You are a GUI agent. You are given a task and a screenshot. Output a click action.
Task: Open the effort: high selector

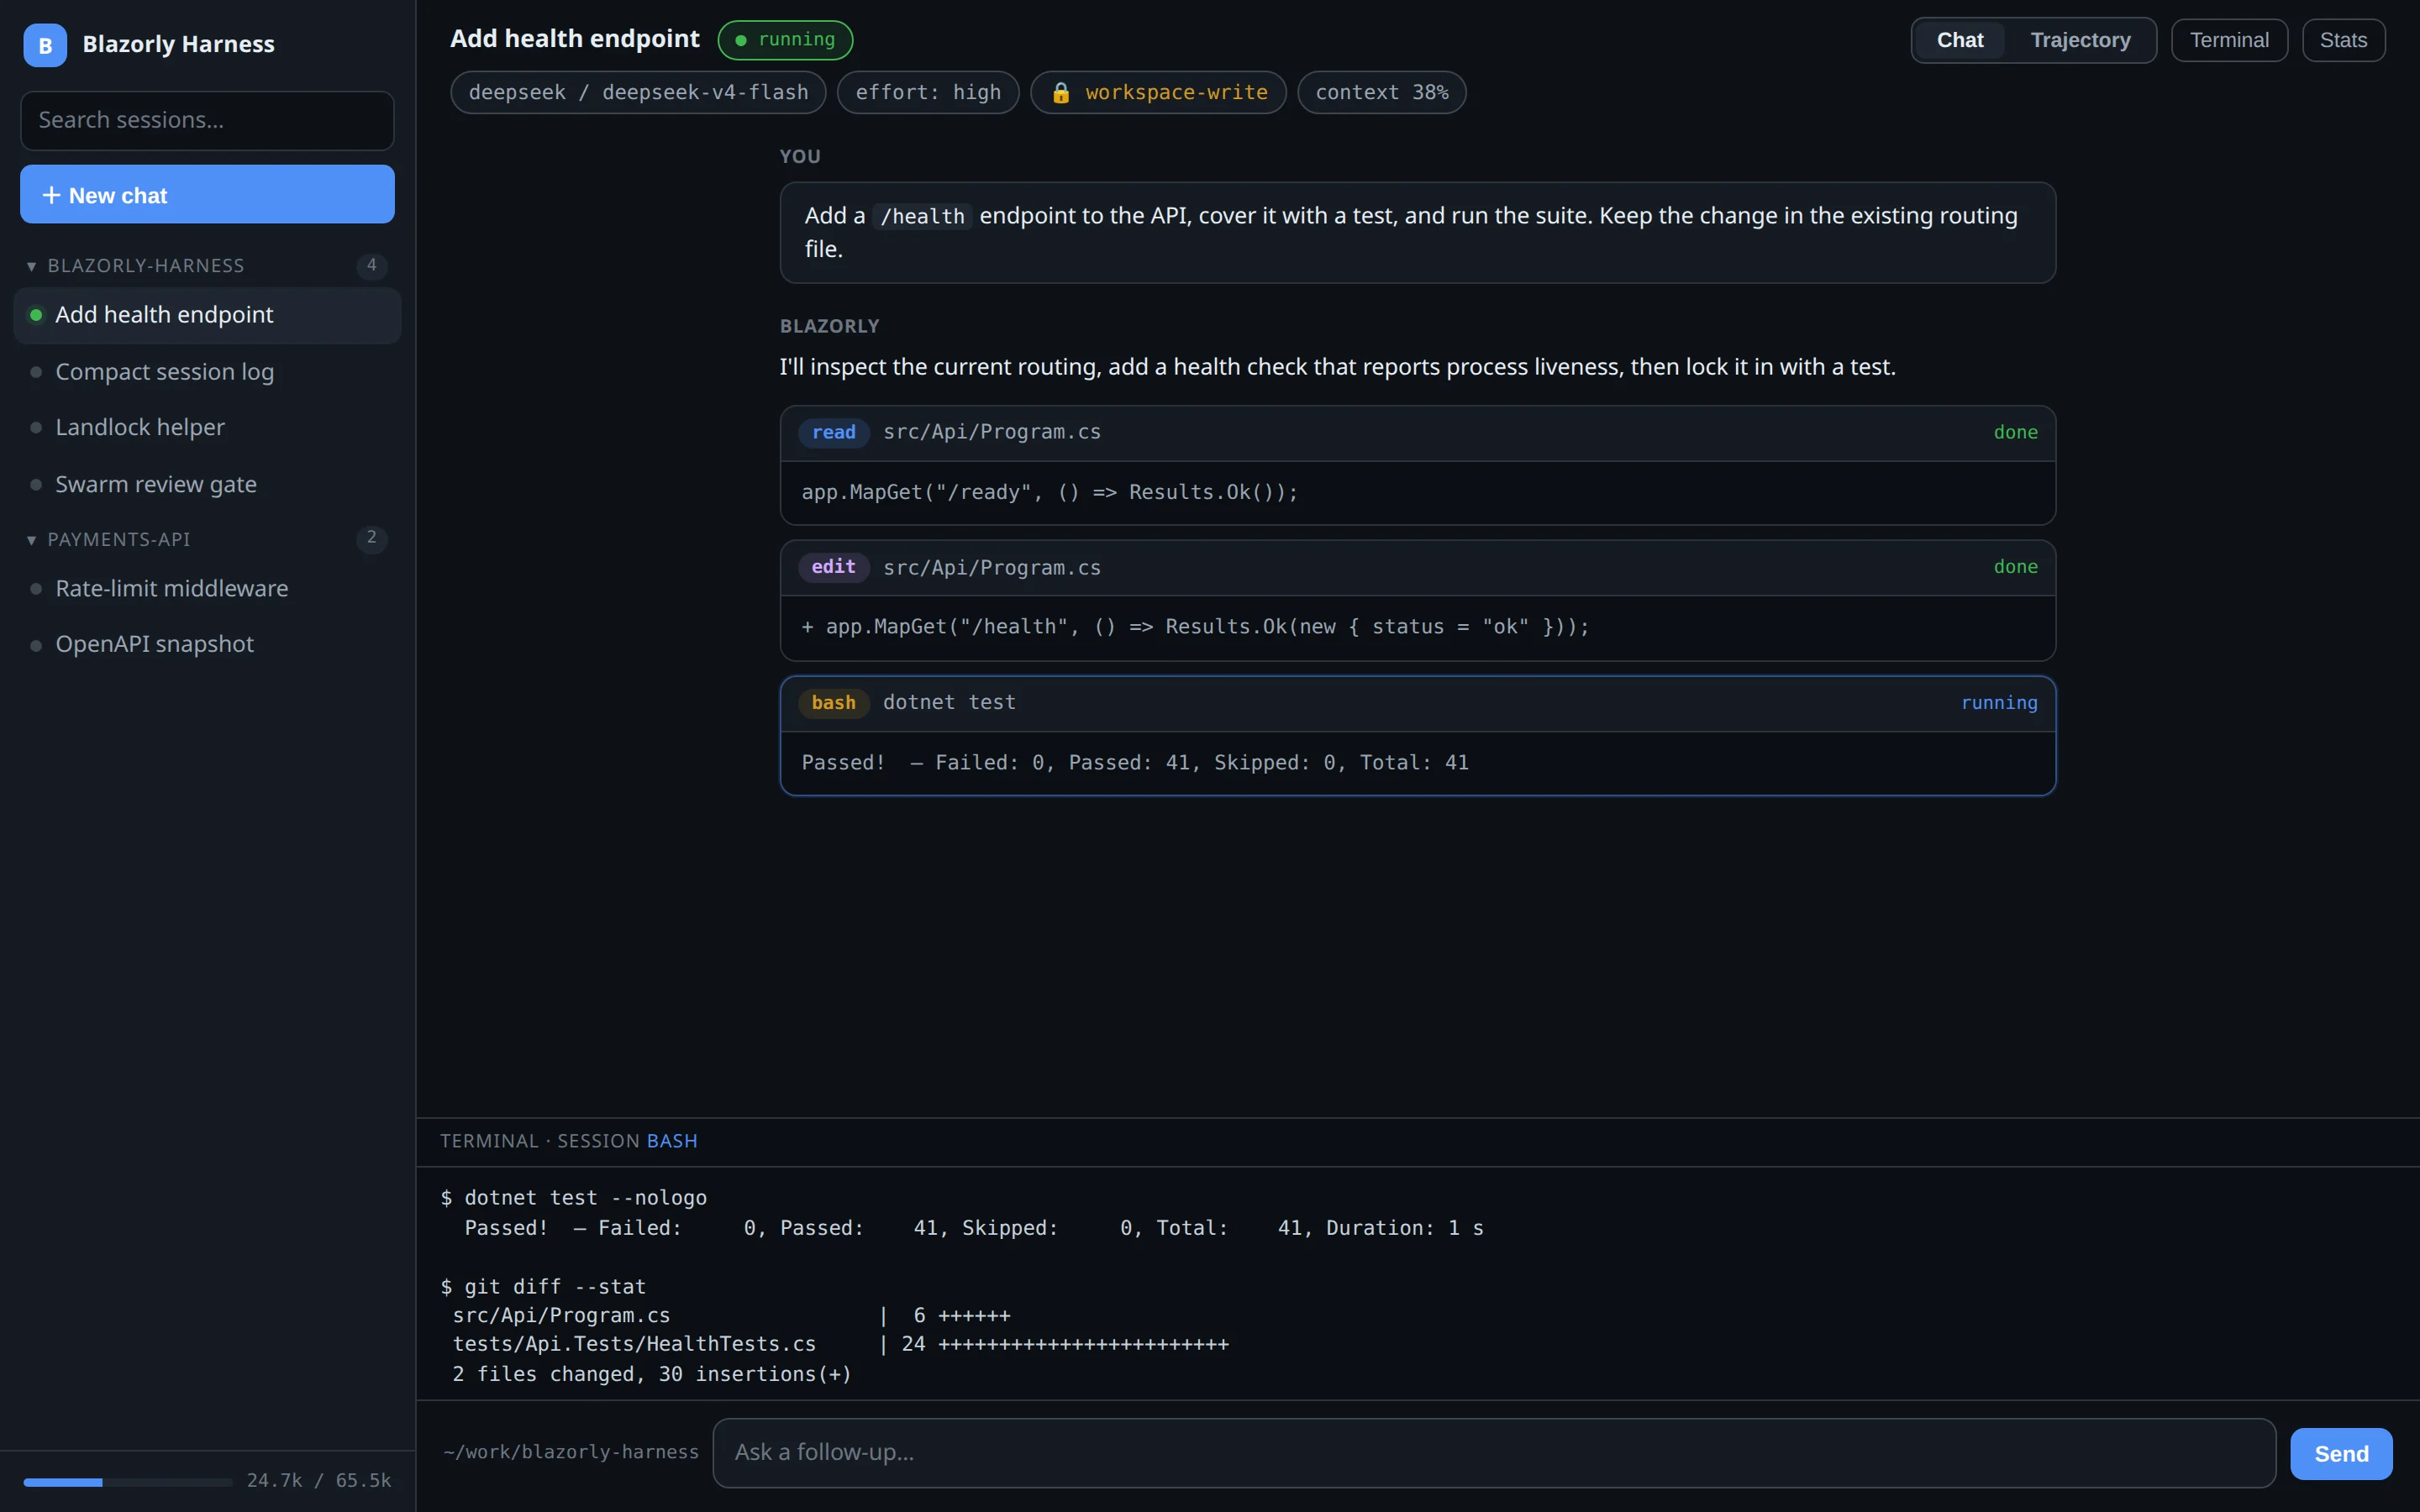pyautogui.click(x=927, y=93)
